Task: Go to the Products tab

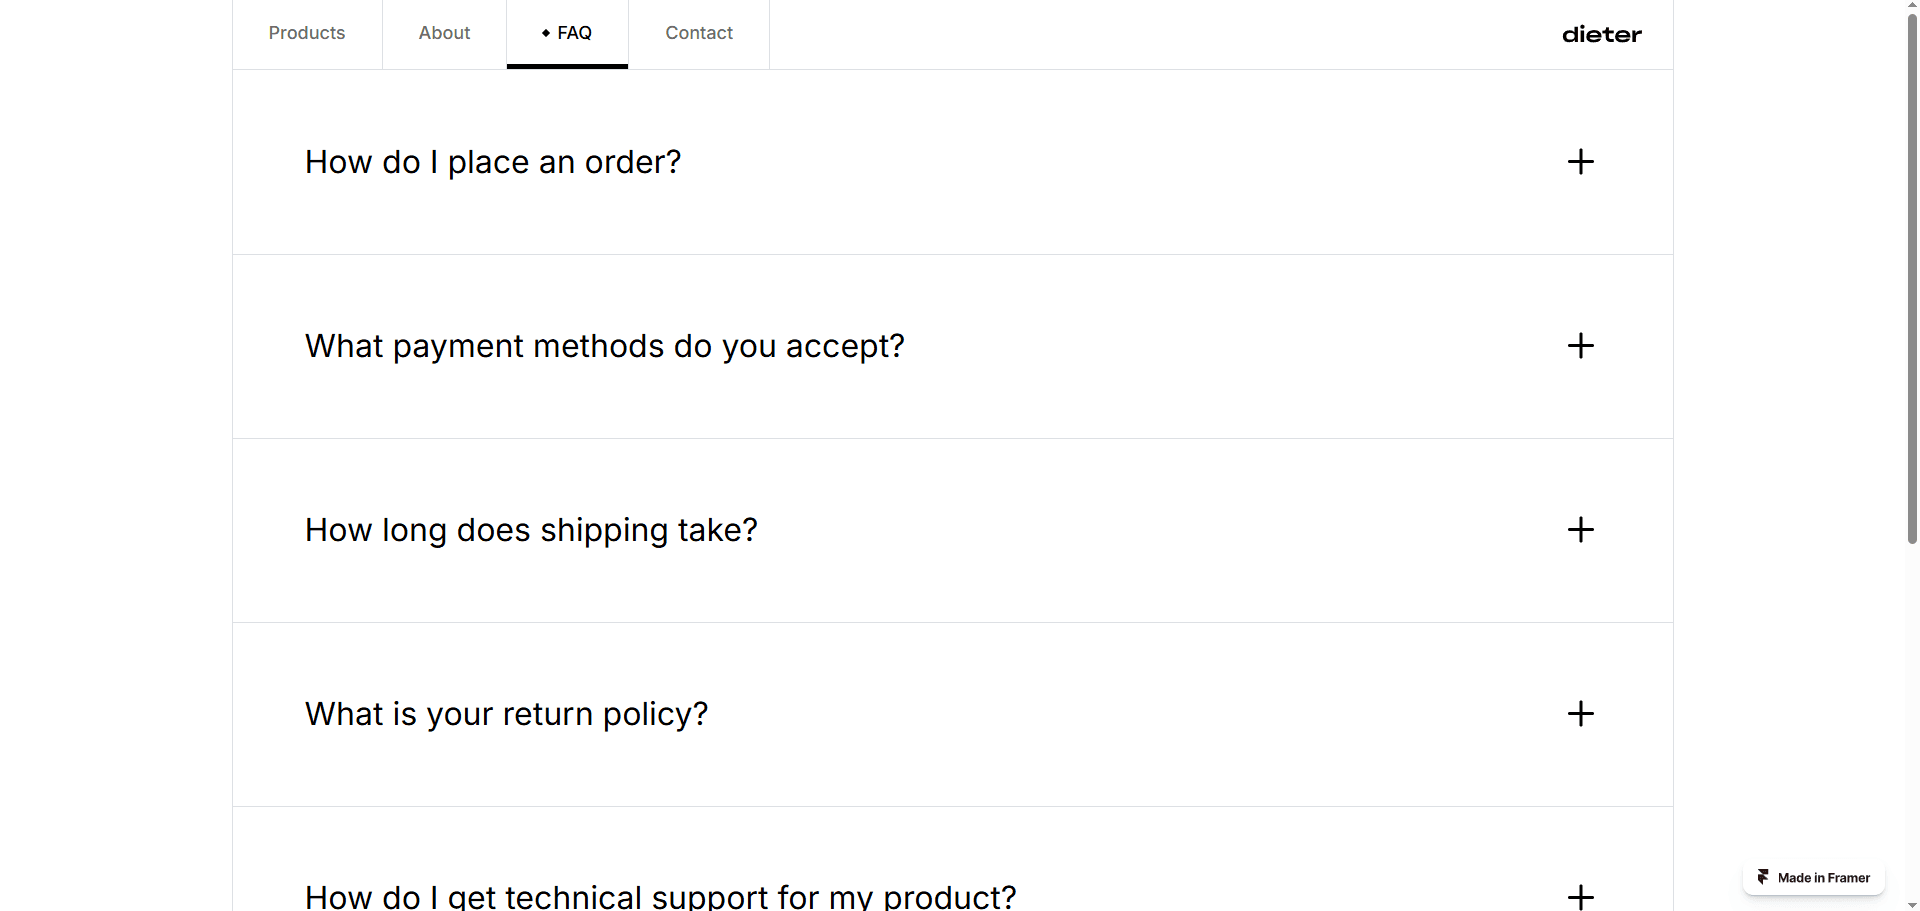Action: click(307, 33)
